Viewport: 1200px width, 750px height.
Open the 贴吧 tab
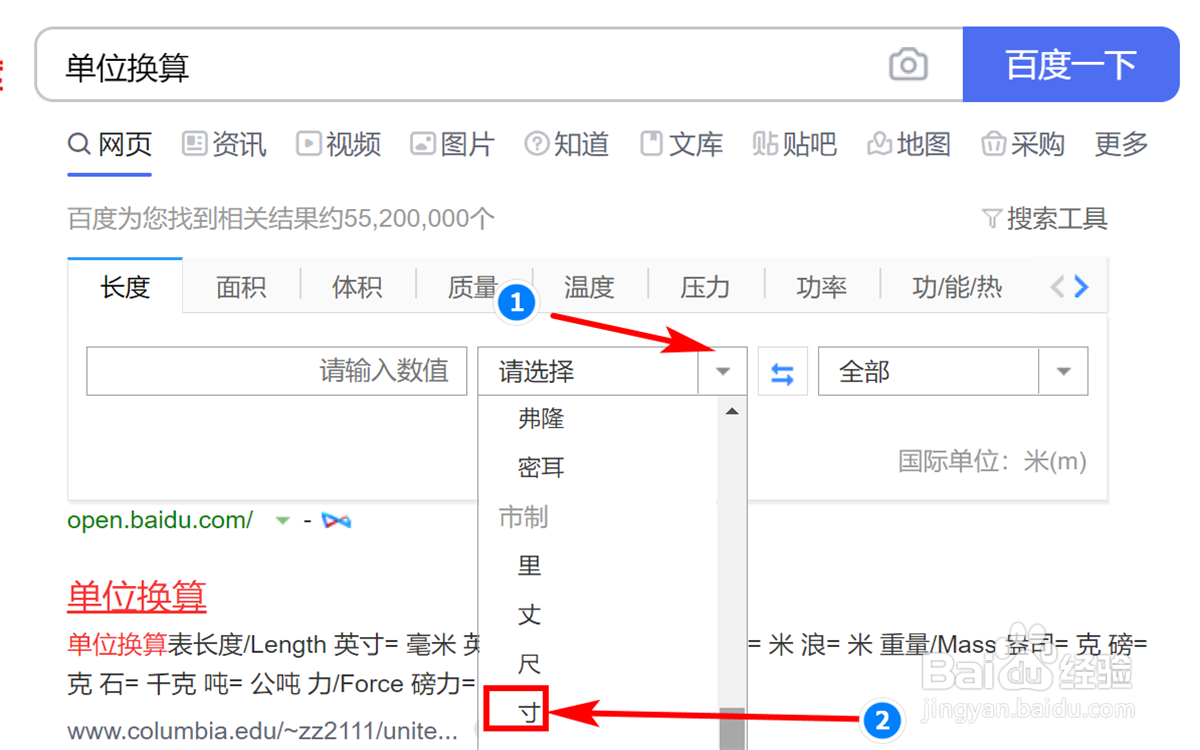click(x=795, y=145)
